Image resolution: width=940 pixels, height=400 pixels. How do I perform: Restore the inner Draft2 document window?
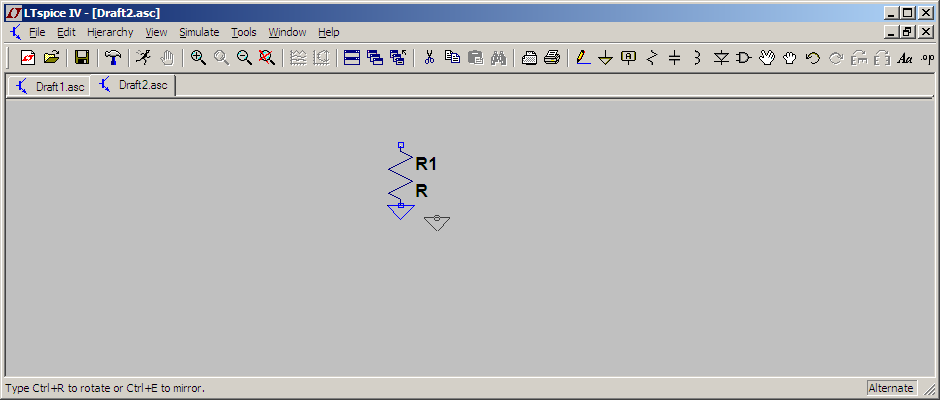coord(908,32)
